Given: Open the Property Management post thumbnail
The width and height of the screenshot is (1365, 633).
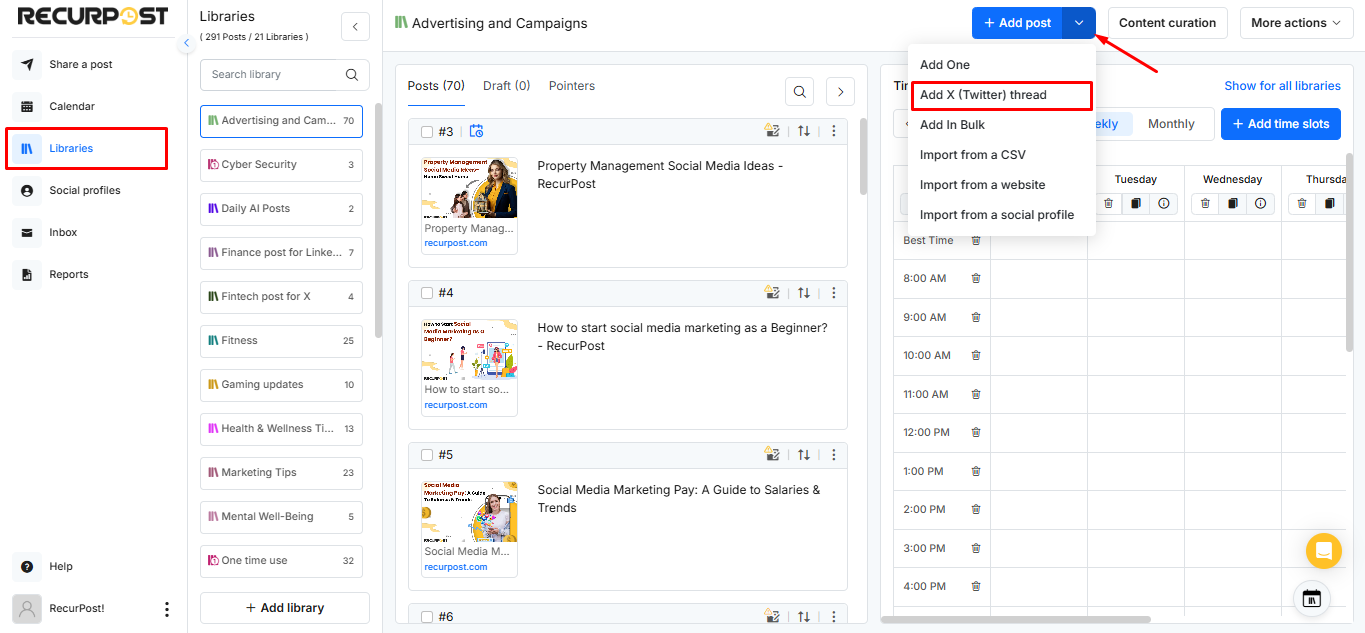Looking at the screenshot, I should (x=470, y=188).
